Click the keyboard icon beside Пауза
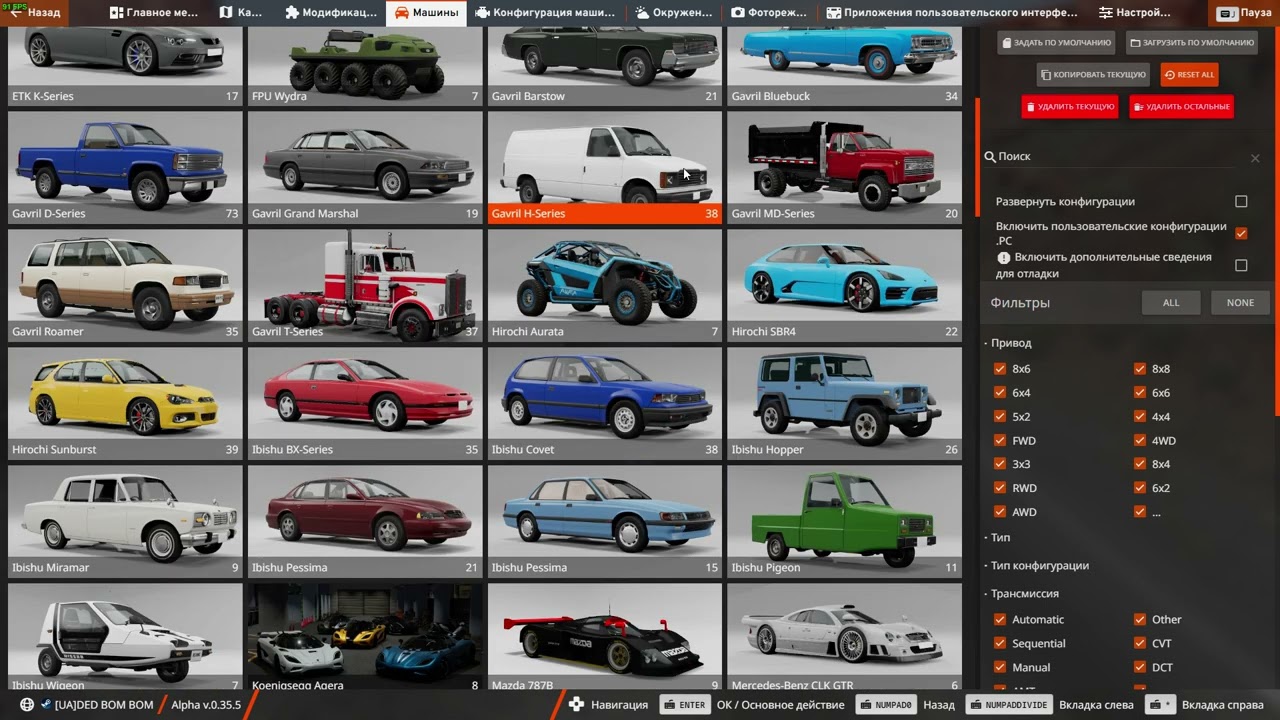Viewport: 1280px width, 720px height. pos(1225,13)
